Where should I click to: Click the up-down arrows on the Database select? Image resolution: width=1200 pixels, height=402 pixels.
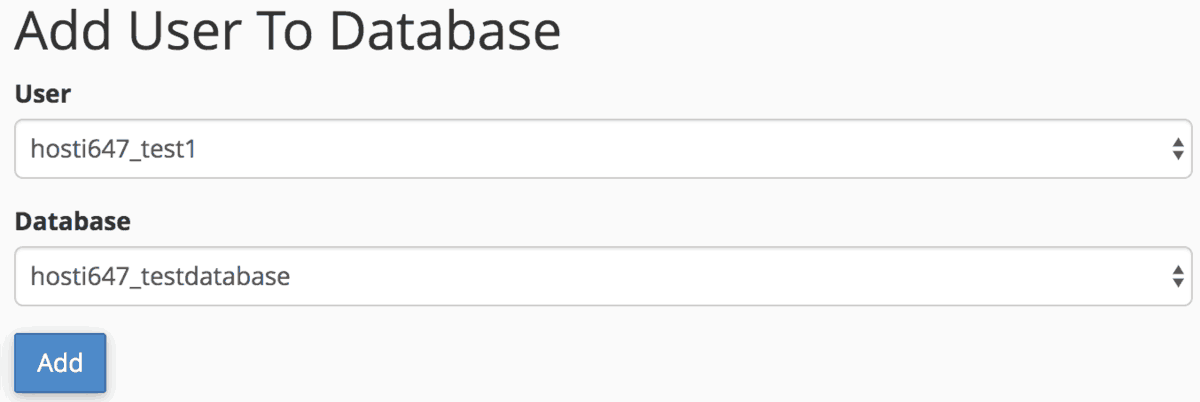click(x=1177, y=276)
